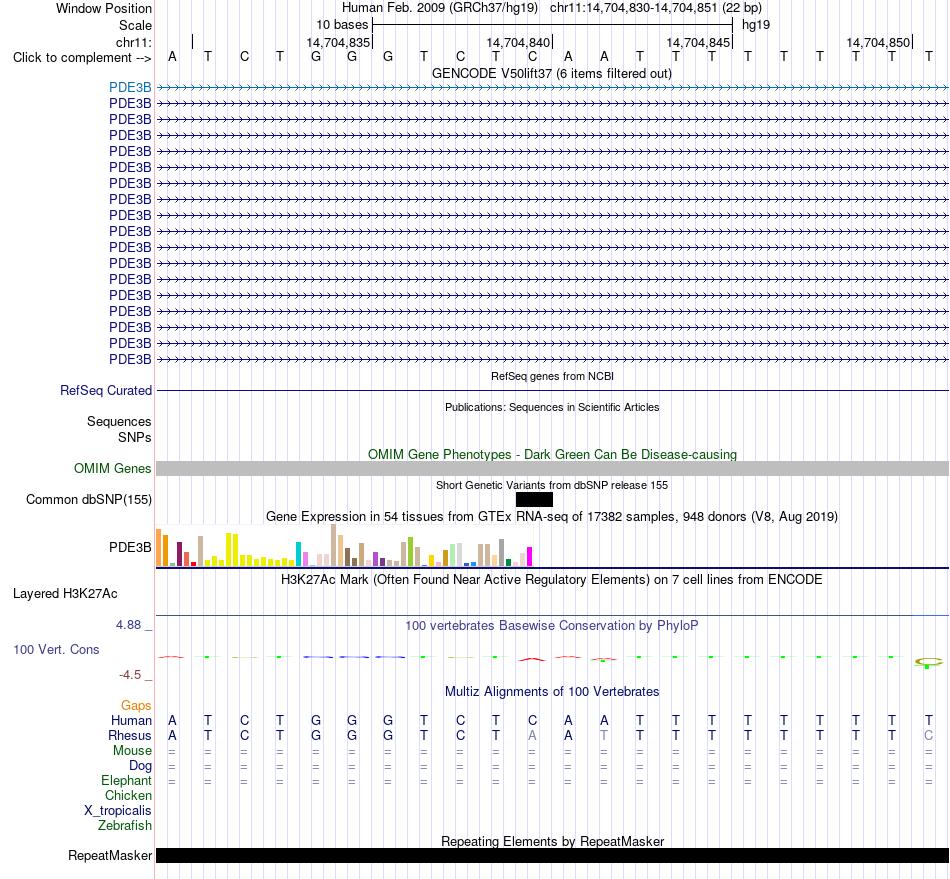950x879 pixels.
Task: Click 'Repeating Elements by RepeatMasker' title
Action: coord(552,841)
